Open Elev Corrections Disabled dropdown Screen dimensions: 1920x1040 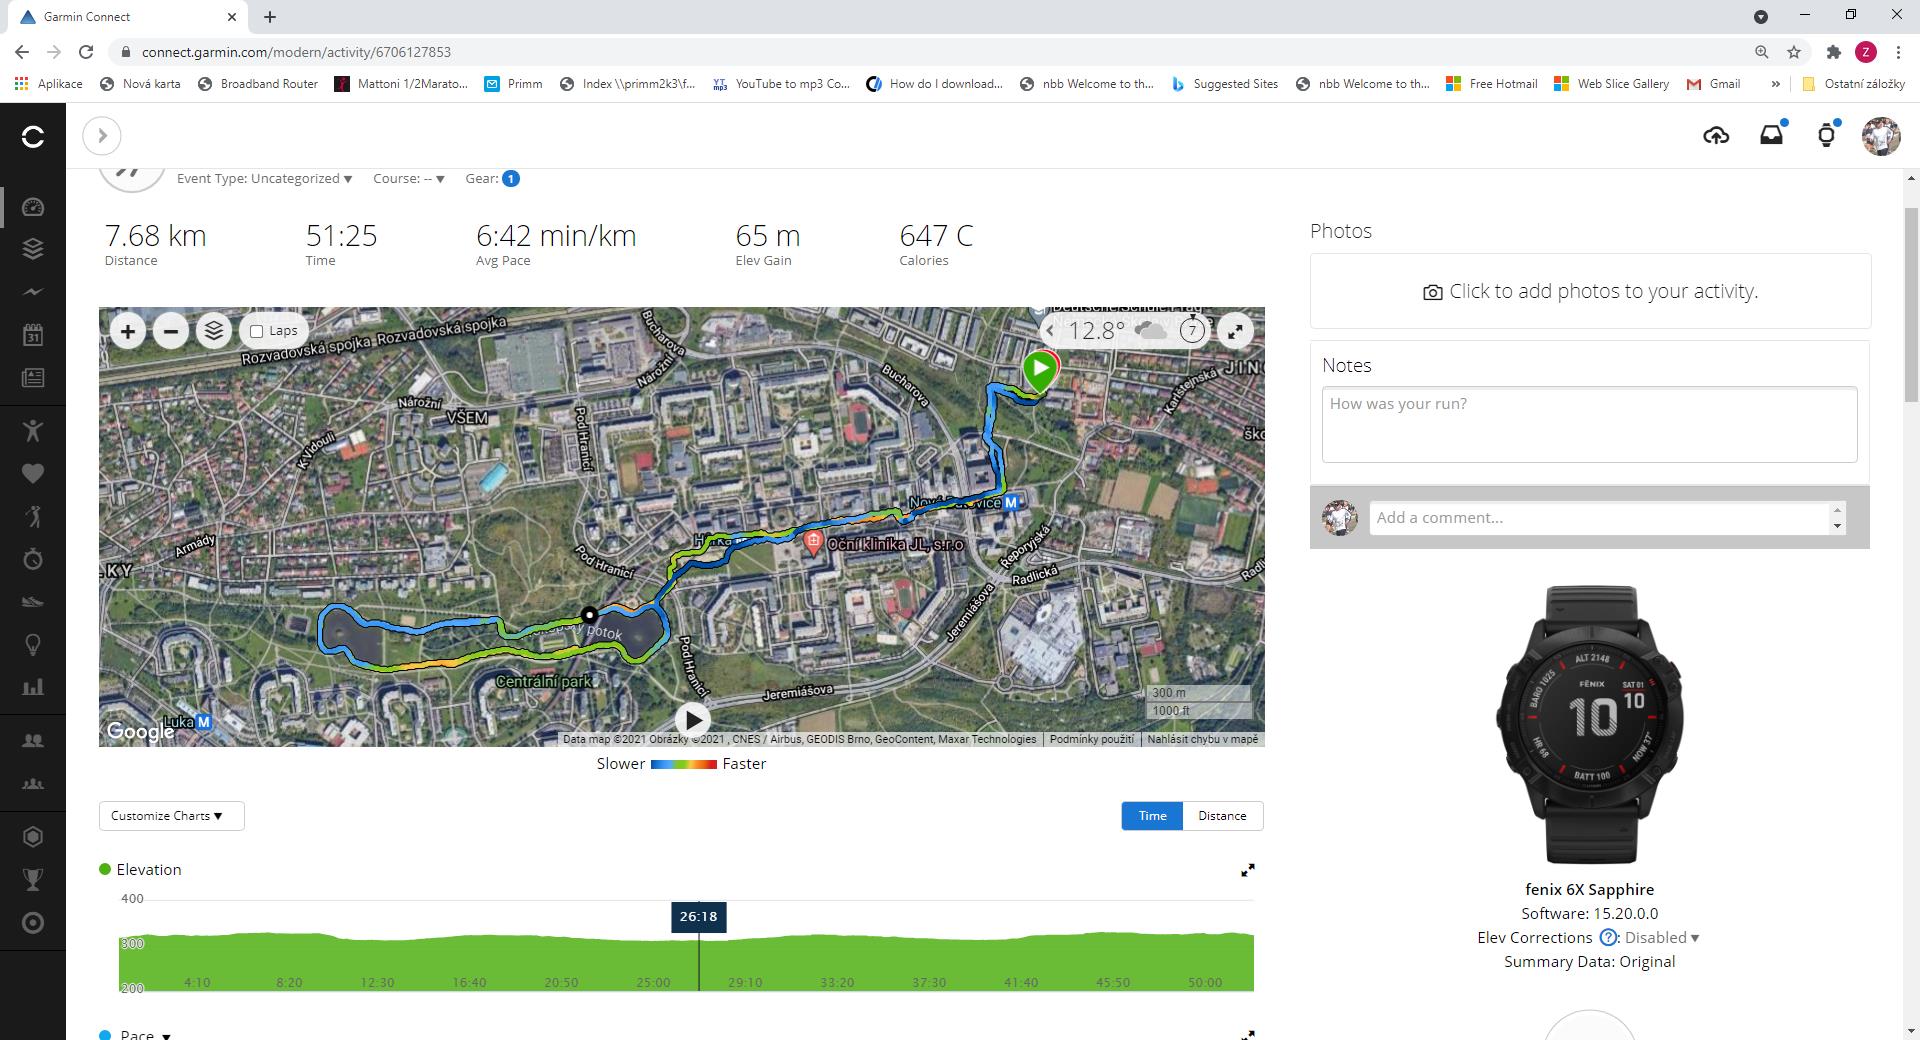click(1662, 938)
